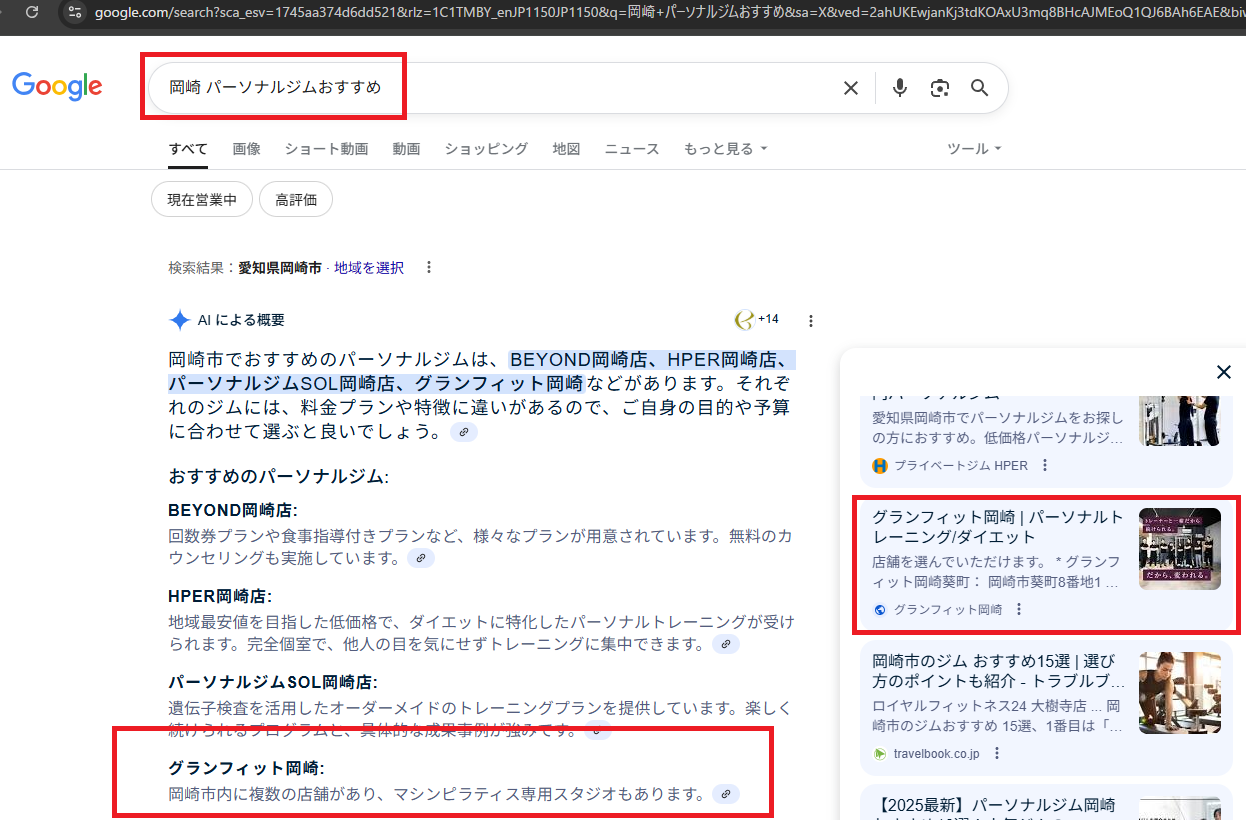Select the すべて search tab

pos(188,149)
